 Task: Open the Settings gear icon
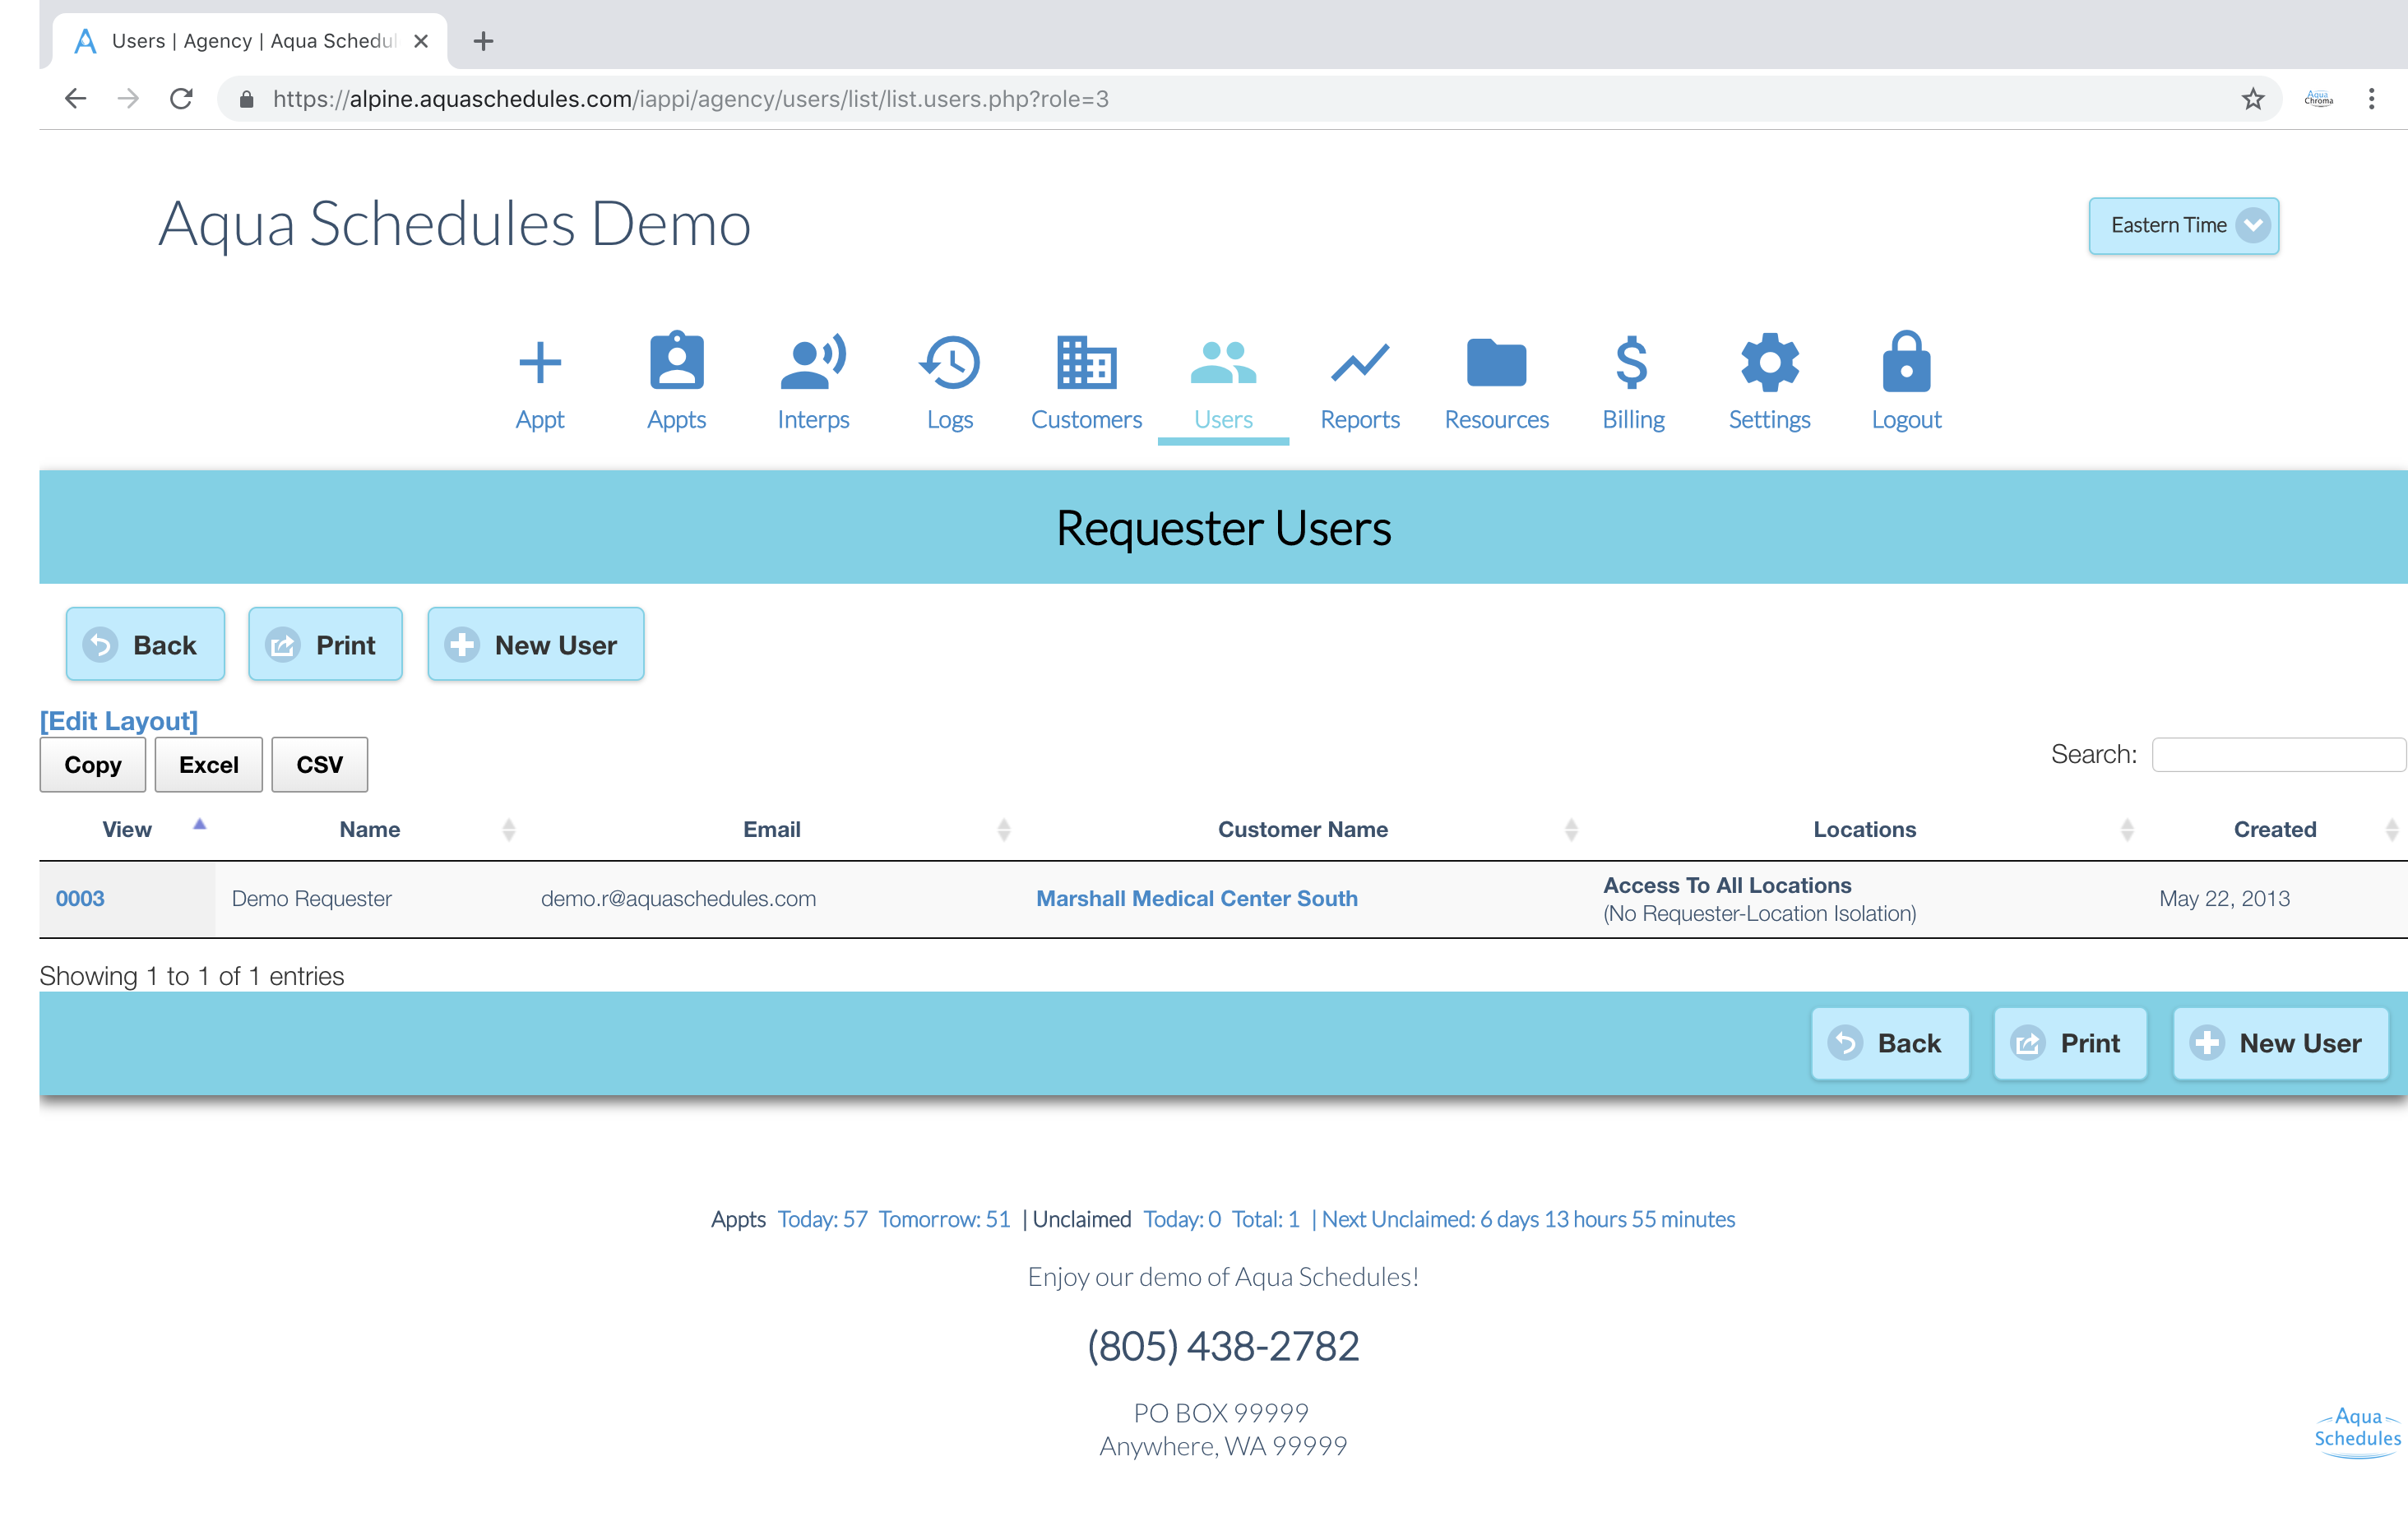pyautogui.click(x=1769, y=362)
